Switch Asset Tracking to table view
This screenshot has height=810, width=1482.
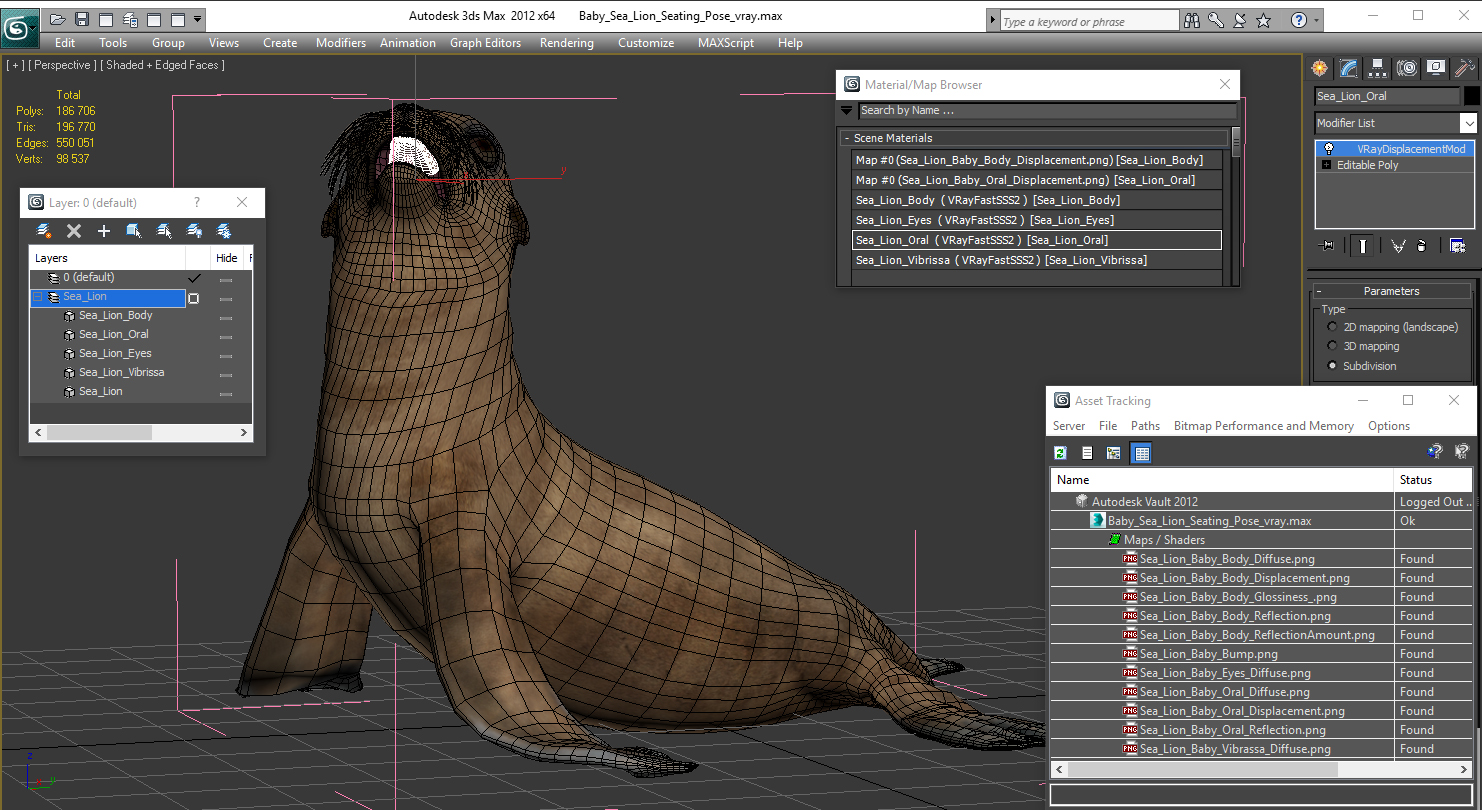tap(1141, 453)
